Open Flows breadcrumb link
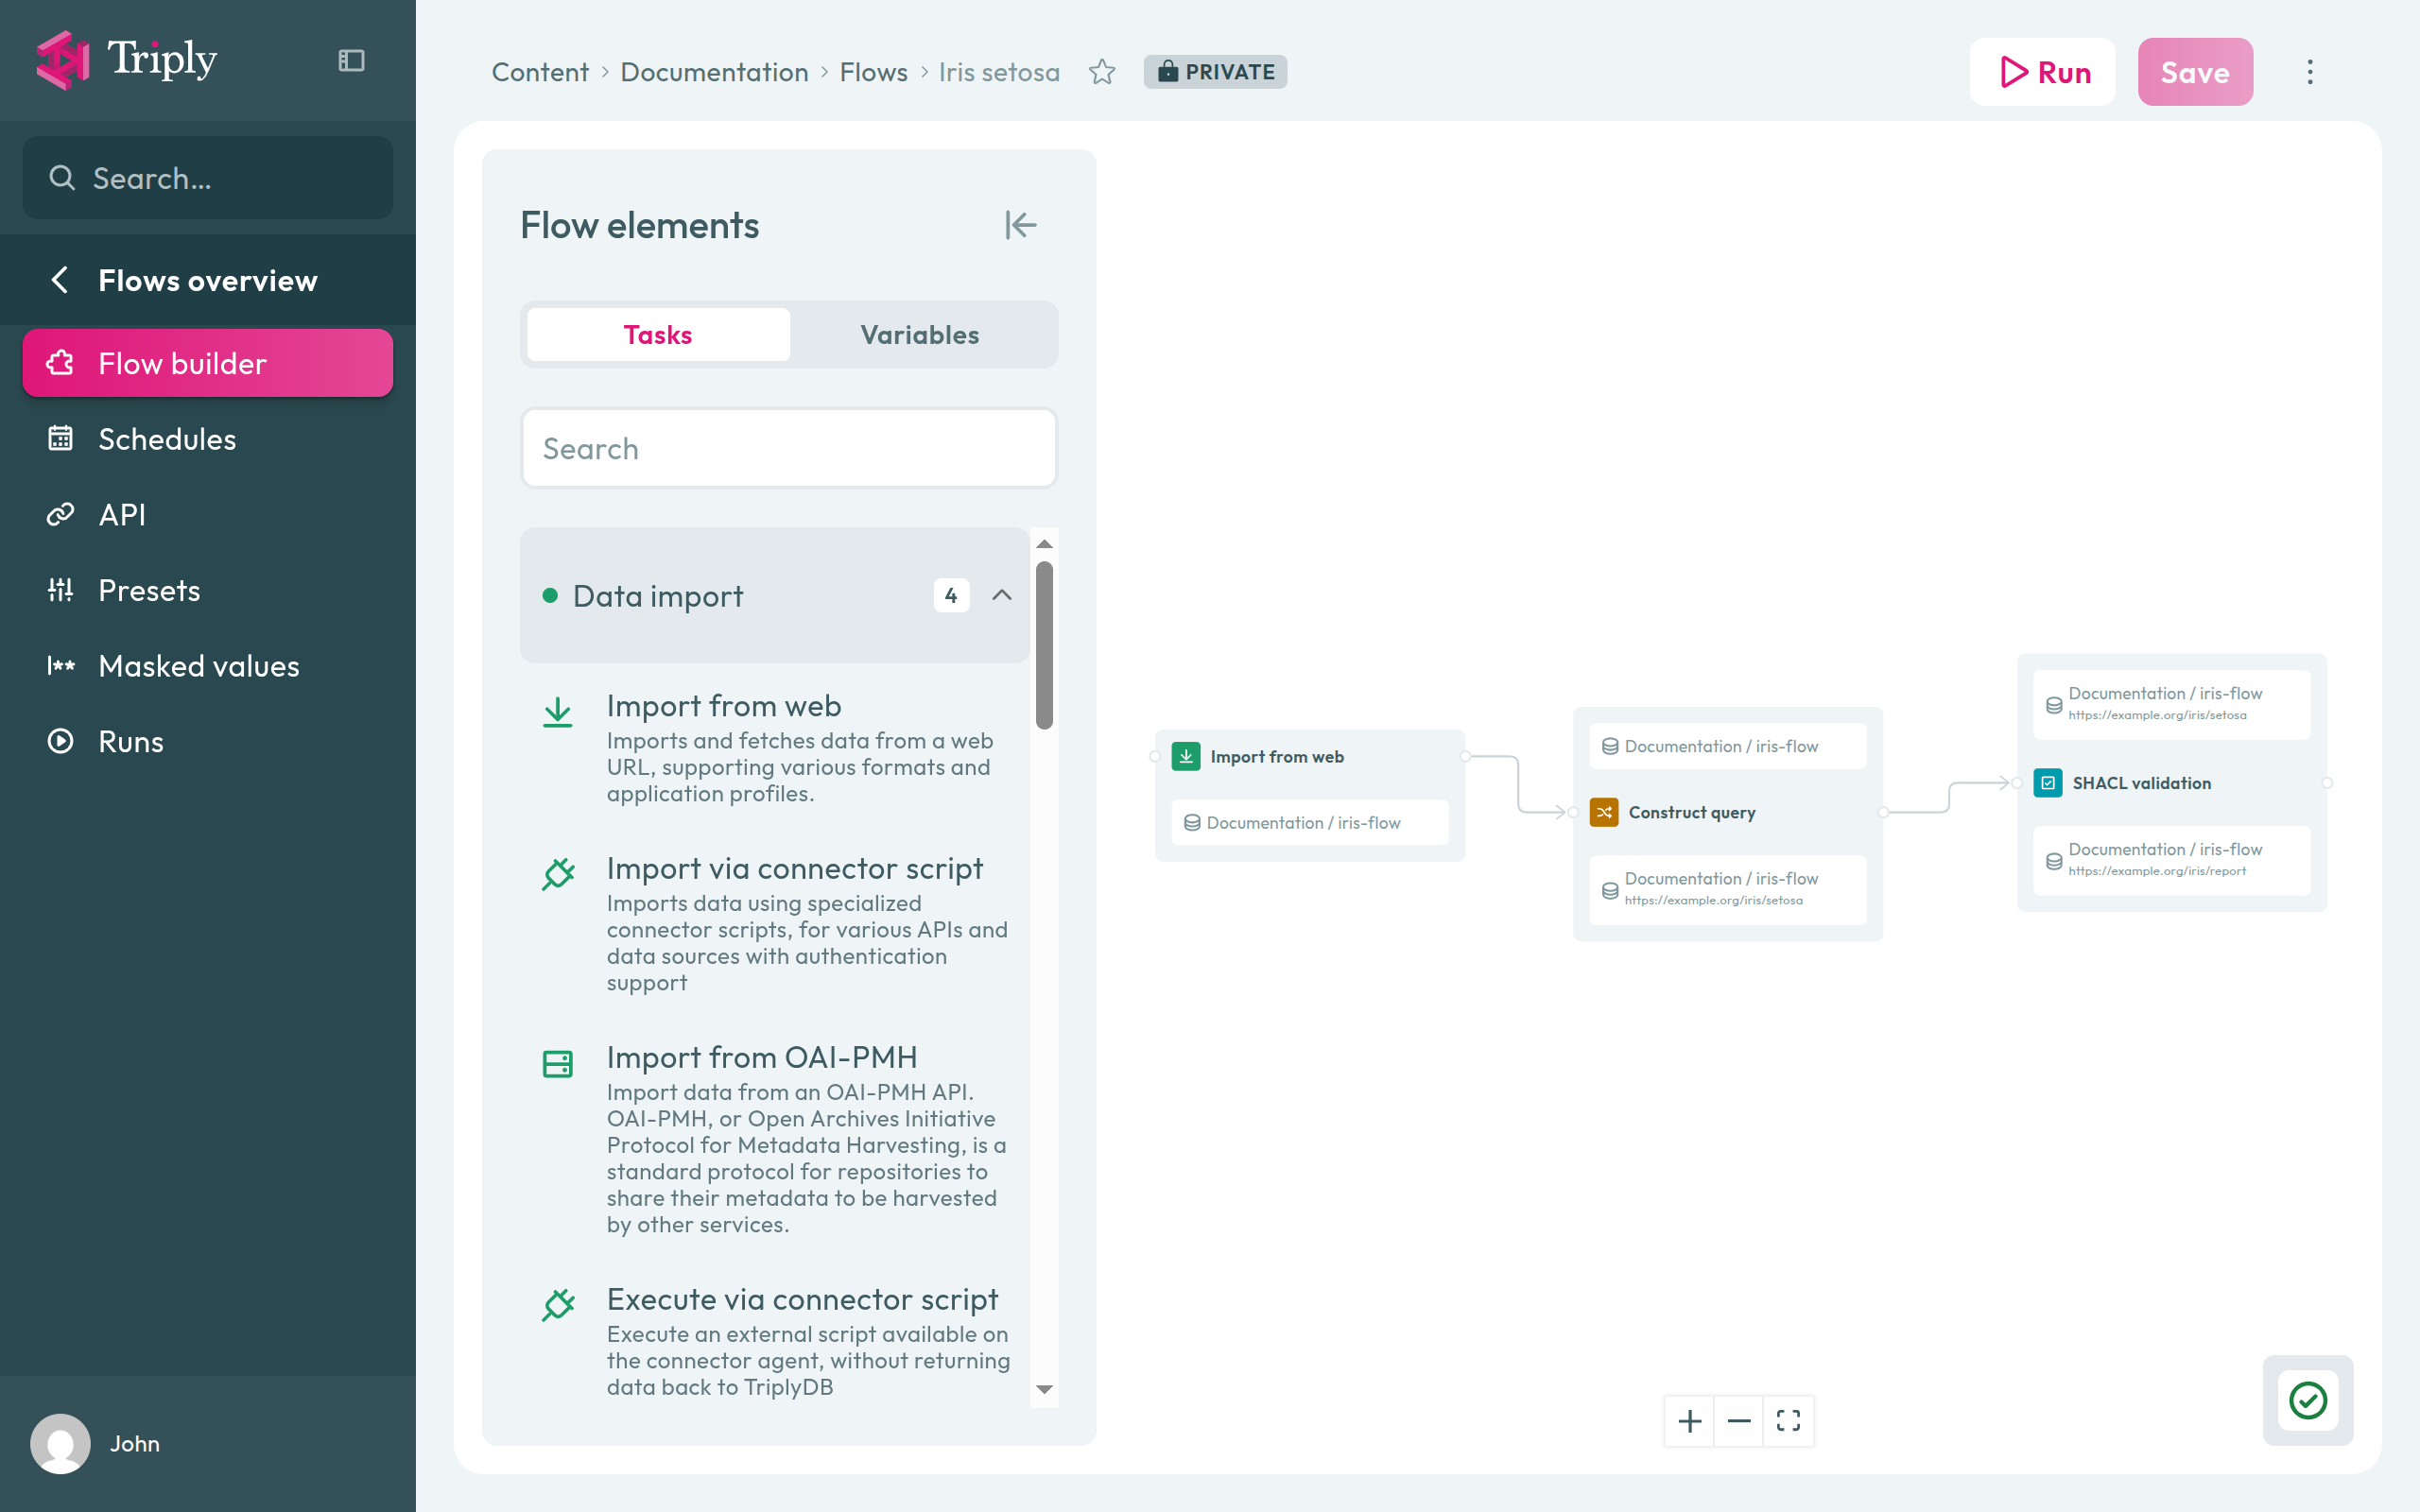Screen dimensions: 2420x1512 [873, 72]
